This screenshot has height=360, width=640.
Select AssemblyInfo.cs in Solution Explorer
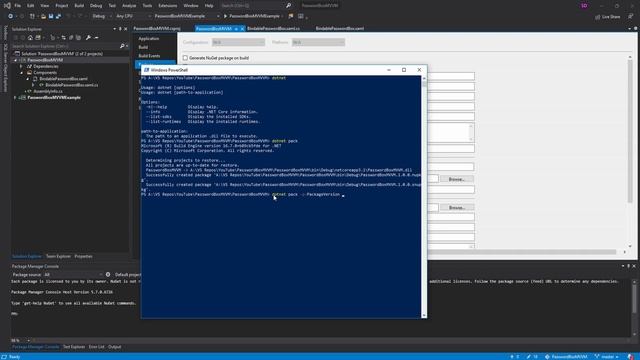(x=48, y=91)
